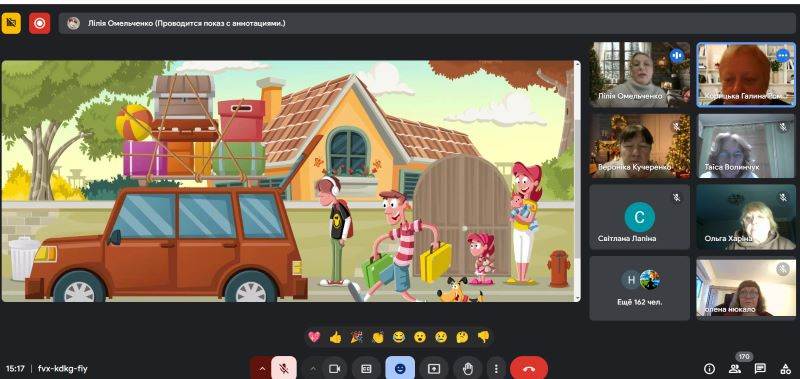Screen dimensions: 800x379
Task: Click the recording indicator icon
Action: pyautogui.click(x=39, y=23)
